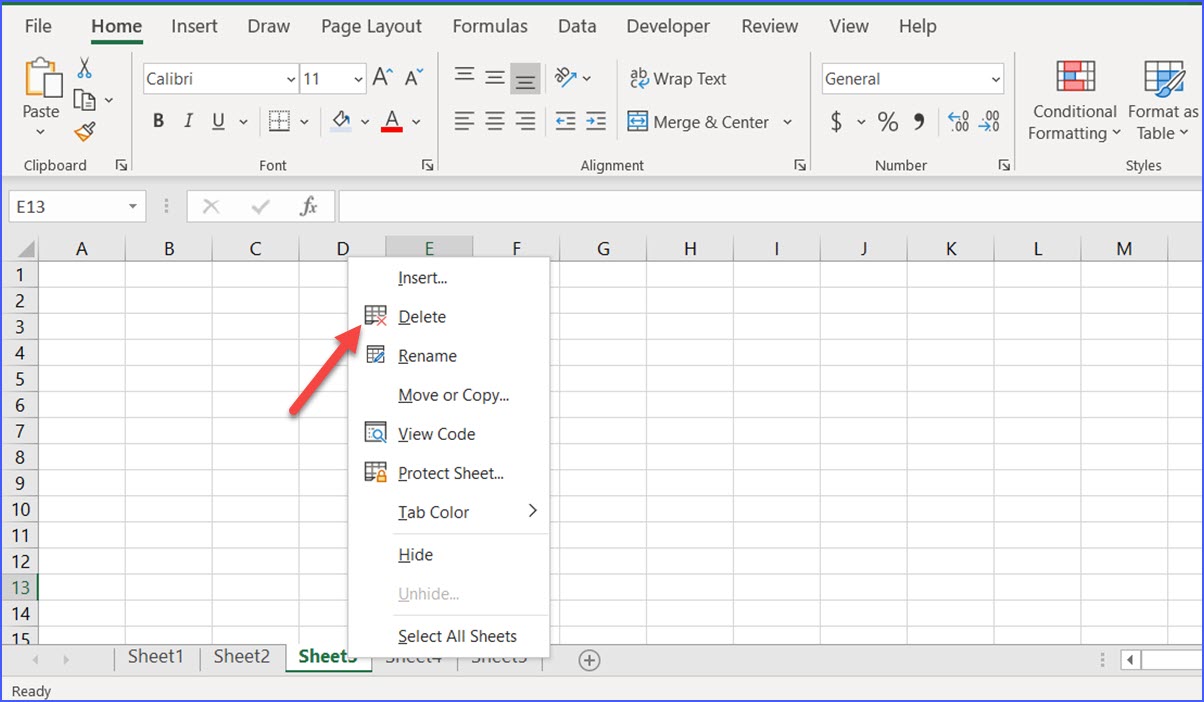Toggle Italic formatting
The height and width of the screenshot is (702, 1204).
pyautogui.click(x=188, y=122)
